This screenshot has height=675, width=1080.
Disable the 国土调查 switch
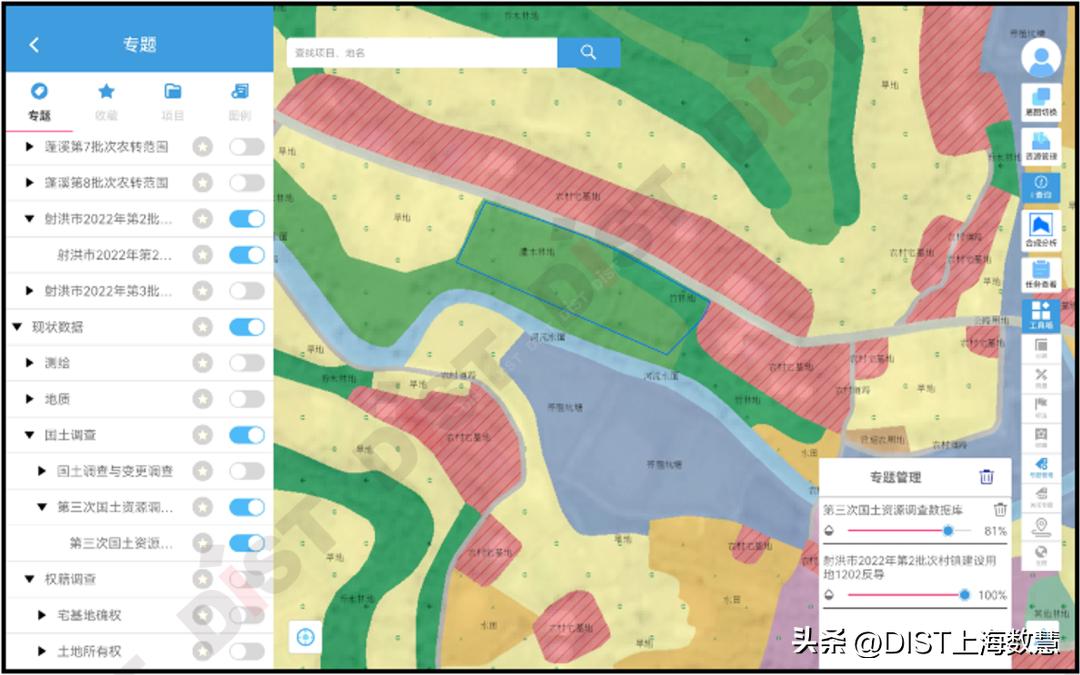point(247,435)
